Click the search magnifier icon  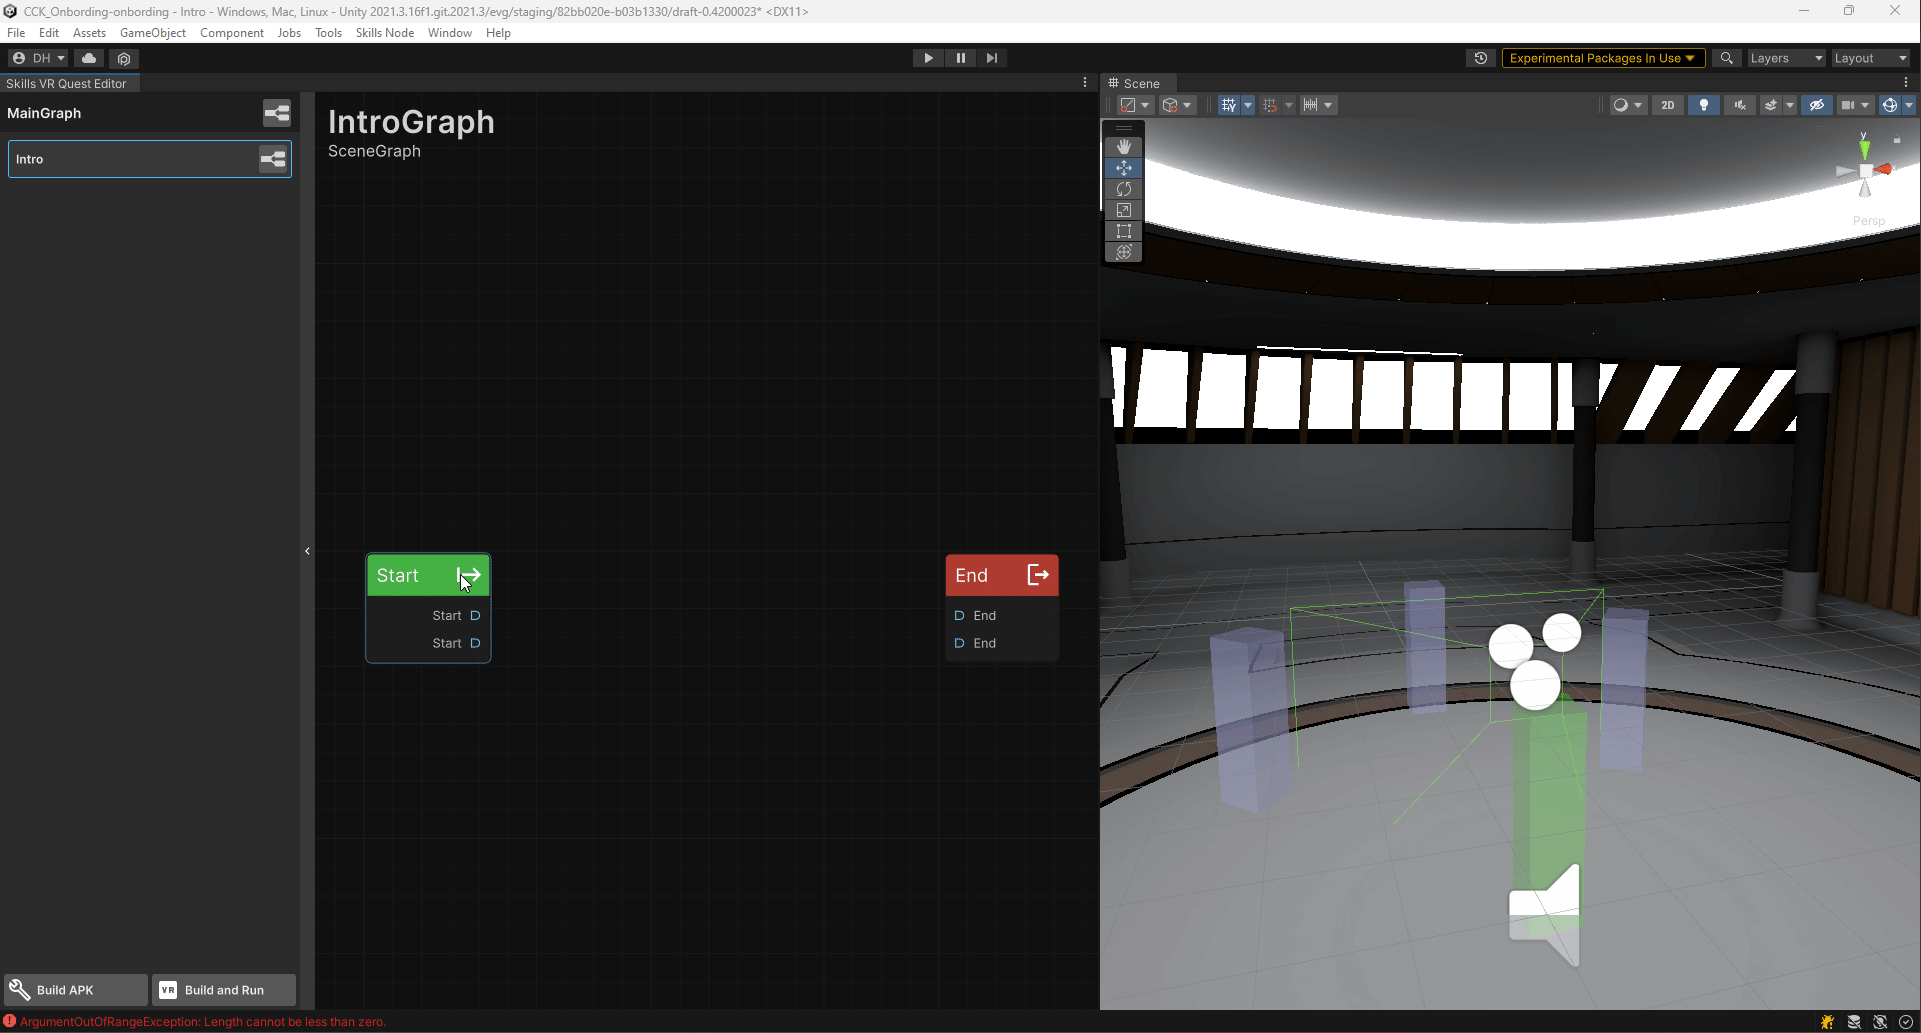(1726, 58)
